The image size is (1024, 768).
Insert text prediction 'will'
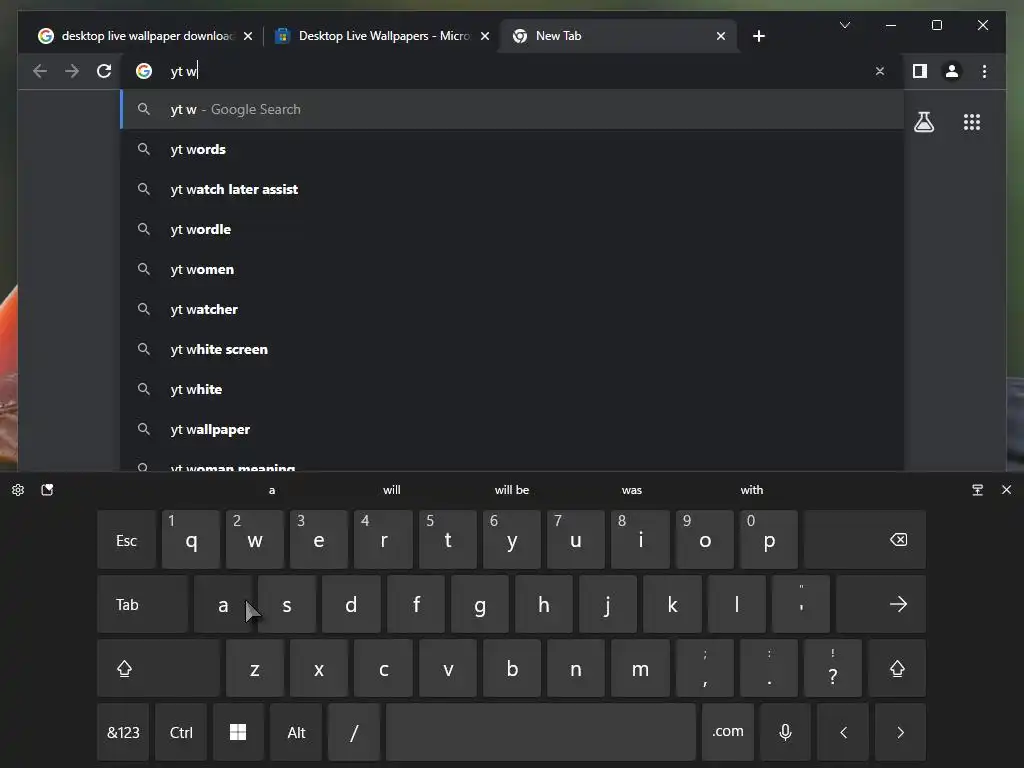(x=392, y=490)
